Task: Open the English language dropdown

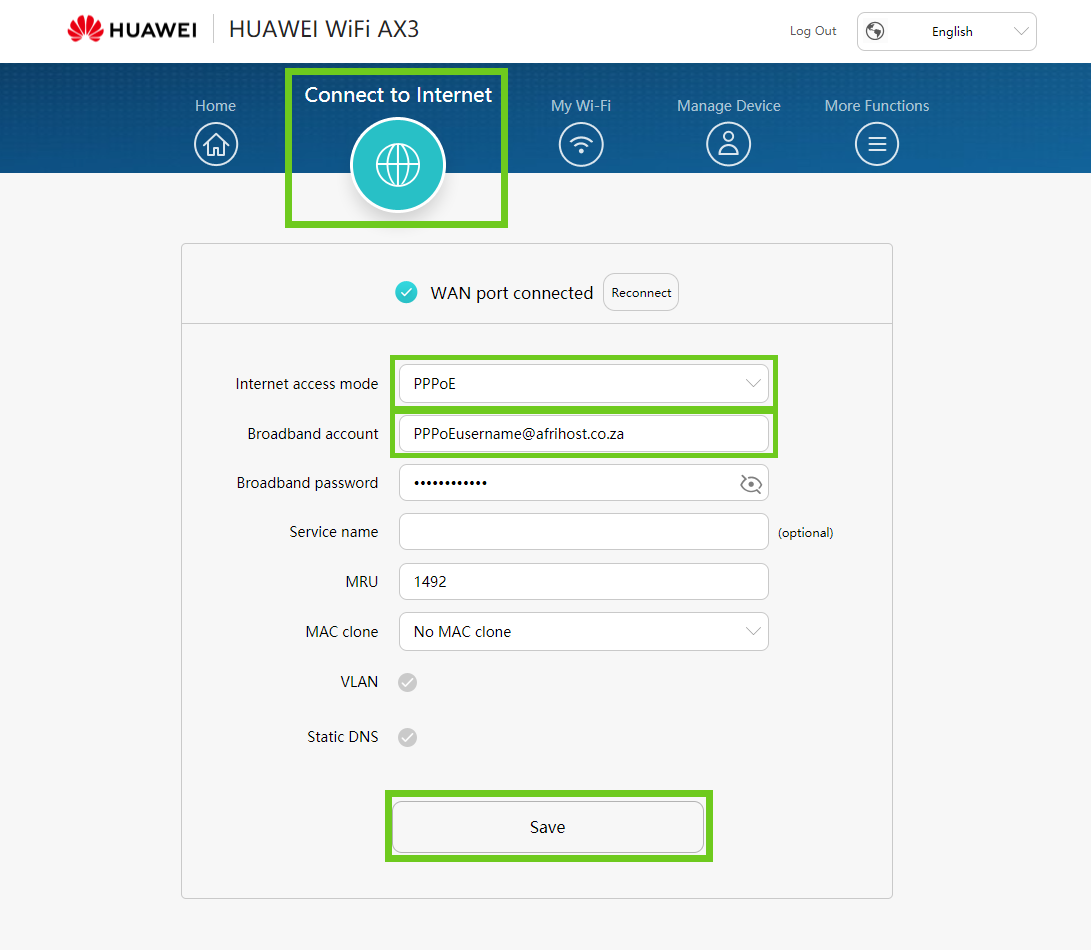Action: pyautogui.click(x=947, y=31)
